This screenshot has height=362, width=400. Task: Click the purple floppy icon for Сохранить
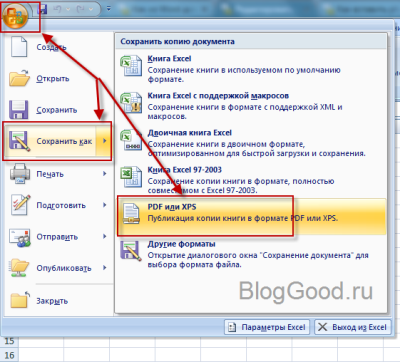click(19, 110)
